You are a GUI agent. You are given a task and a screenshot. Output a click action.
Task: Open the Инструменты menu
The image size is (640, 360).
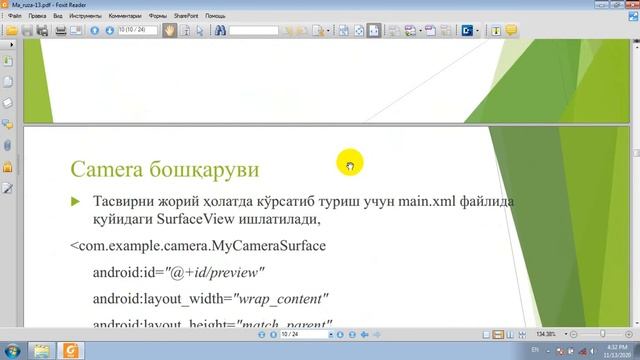tap(85, 16)
